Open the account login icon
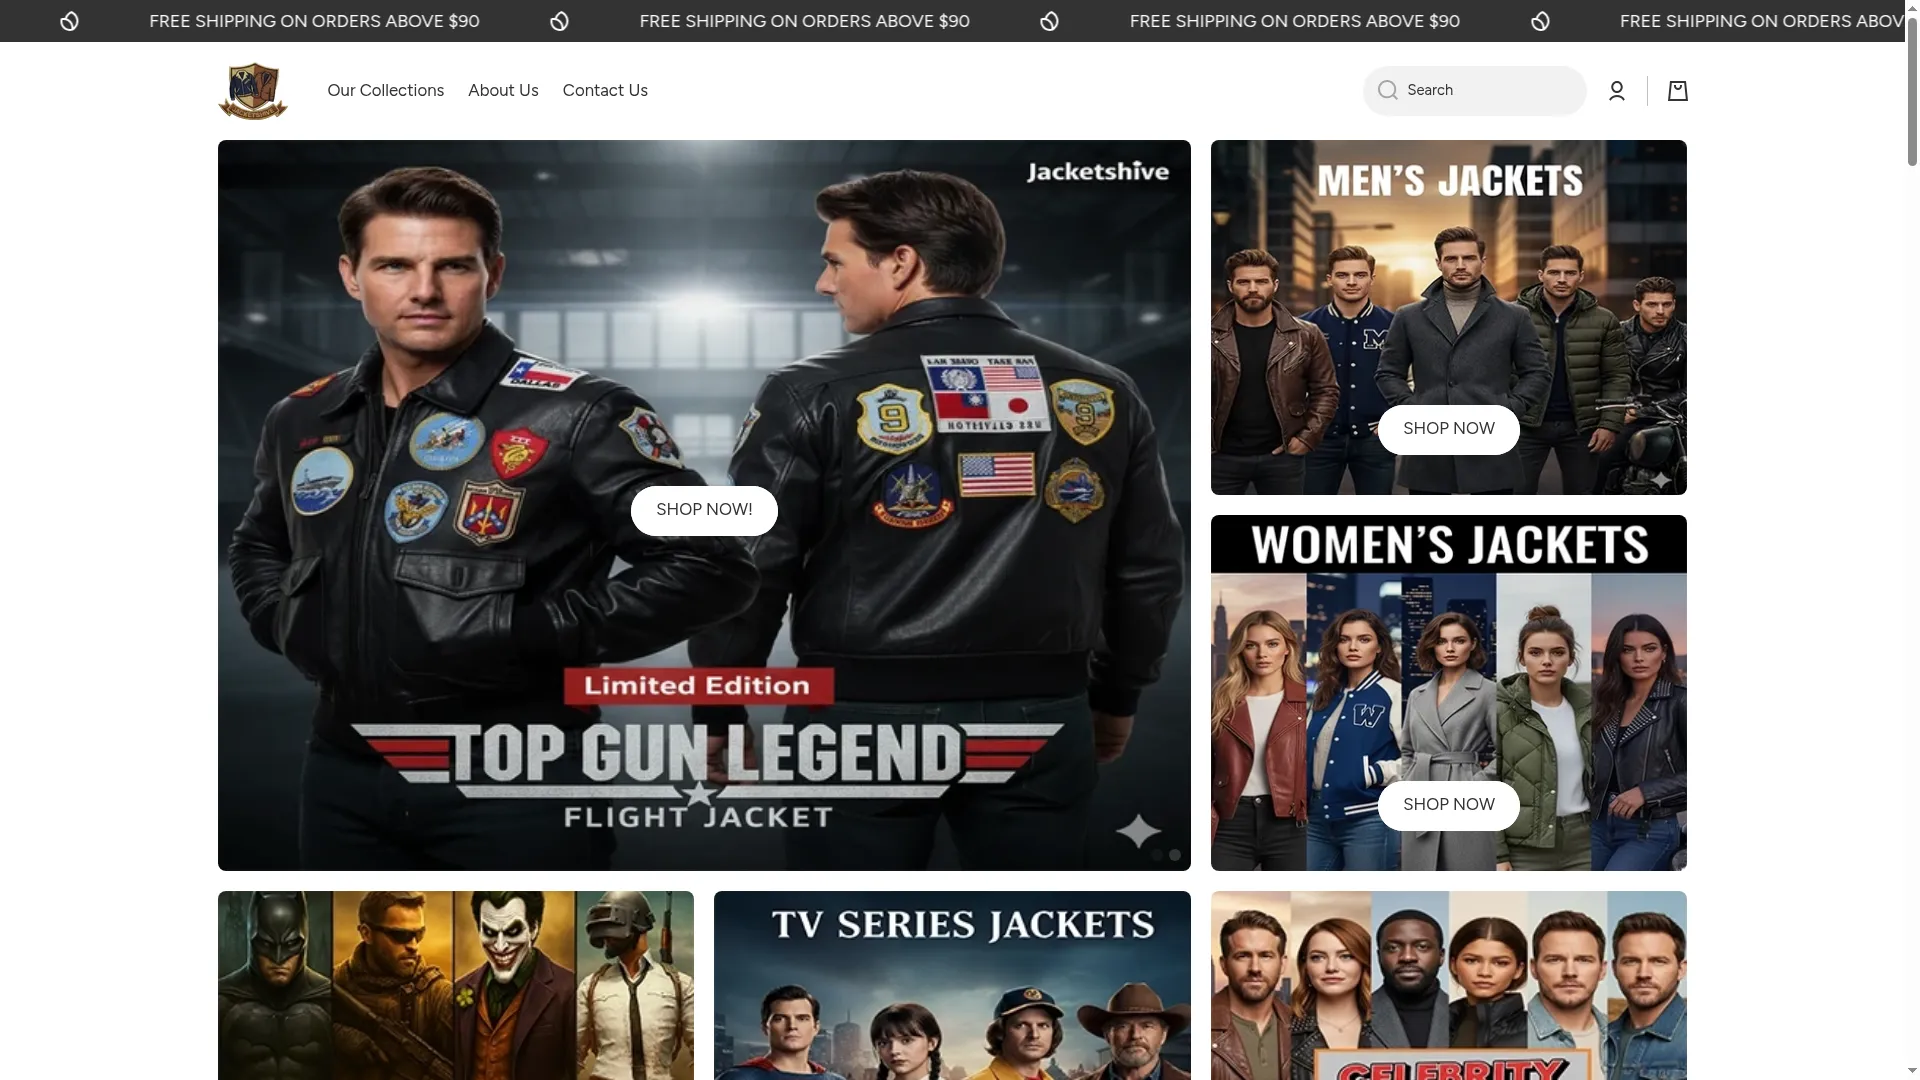The image size is (1920, 1080). (1617, 91)
